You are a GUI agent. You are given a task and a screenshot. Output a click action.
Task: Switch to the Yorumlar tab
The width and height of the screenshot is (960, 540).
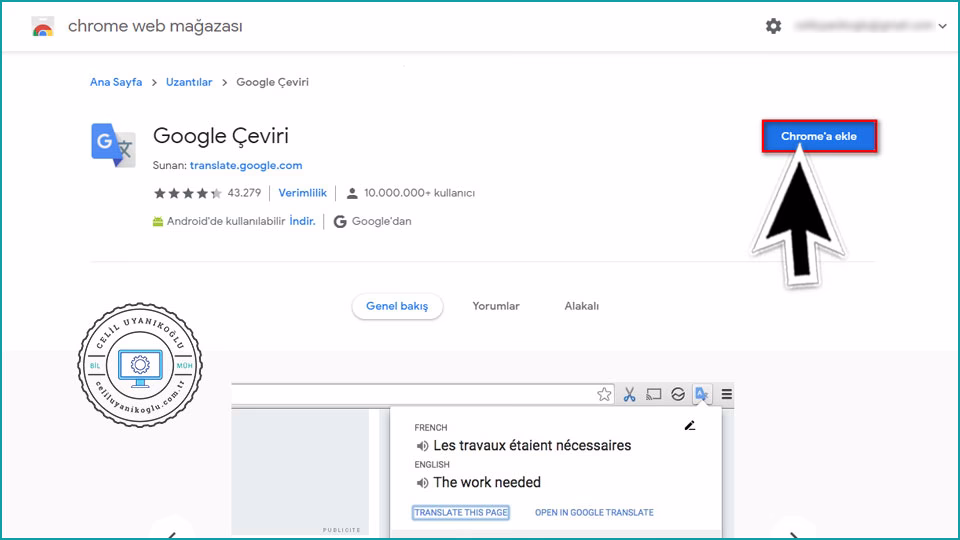[495, 306]
